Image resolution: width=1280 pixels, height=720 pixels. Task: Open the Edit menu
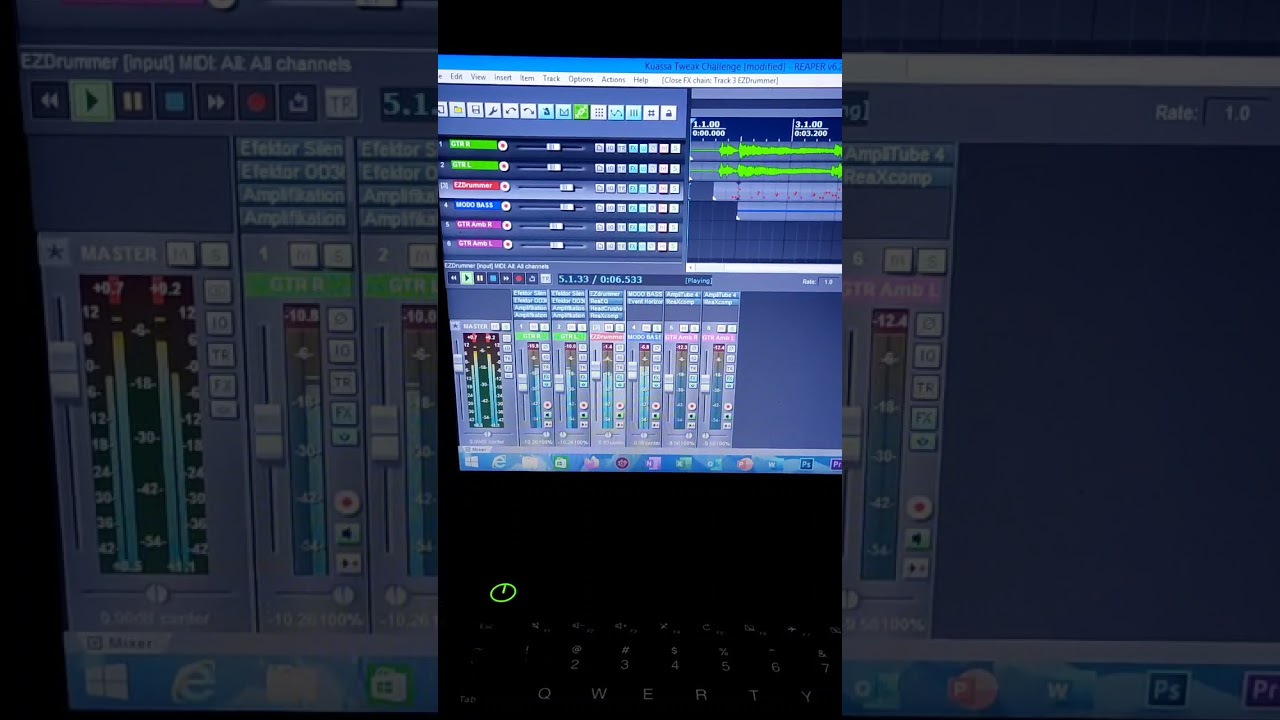pos(456,77)
